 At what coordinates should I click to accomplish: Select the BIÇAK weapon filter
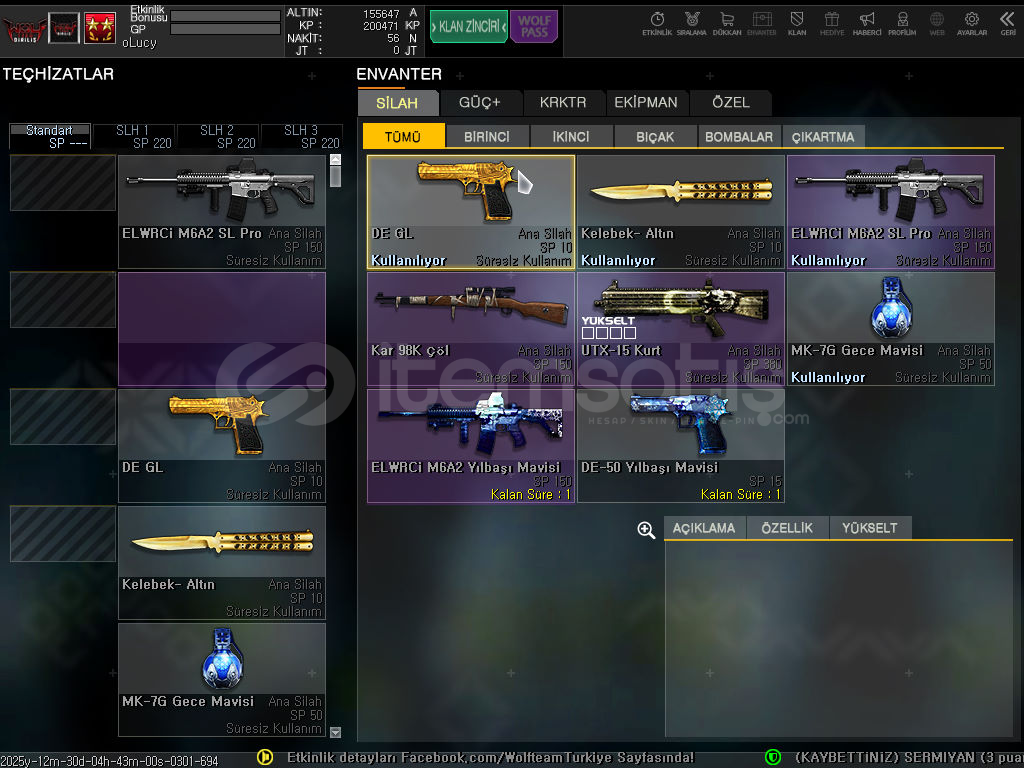(655, 136)
